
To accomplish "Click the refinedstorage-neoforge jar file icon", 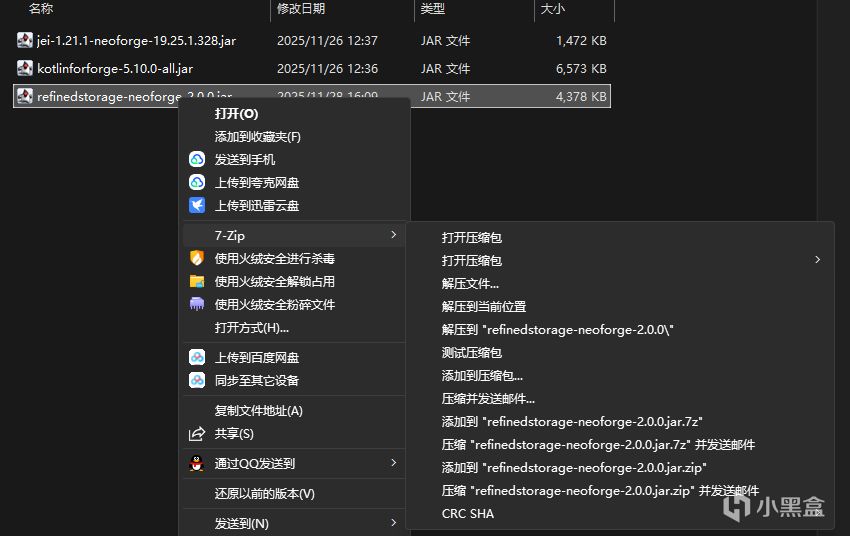I will pyautogui.click(x=25, y=96).
